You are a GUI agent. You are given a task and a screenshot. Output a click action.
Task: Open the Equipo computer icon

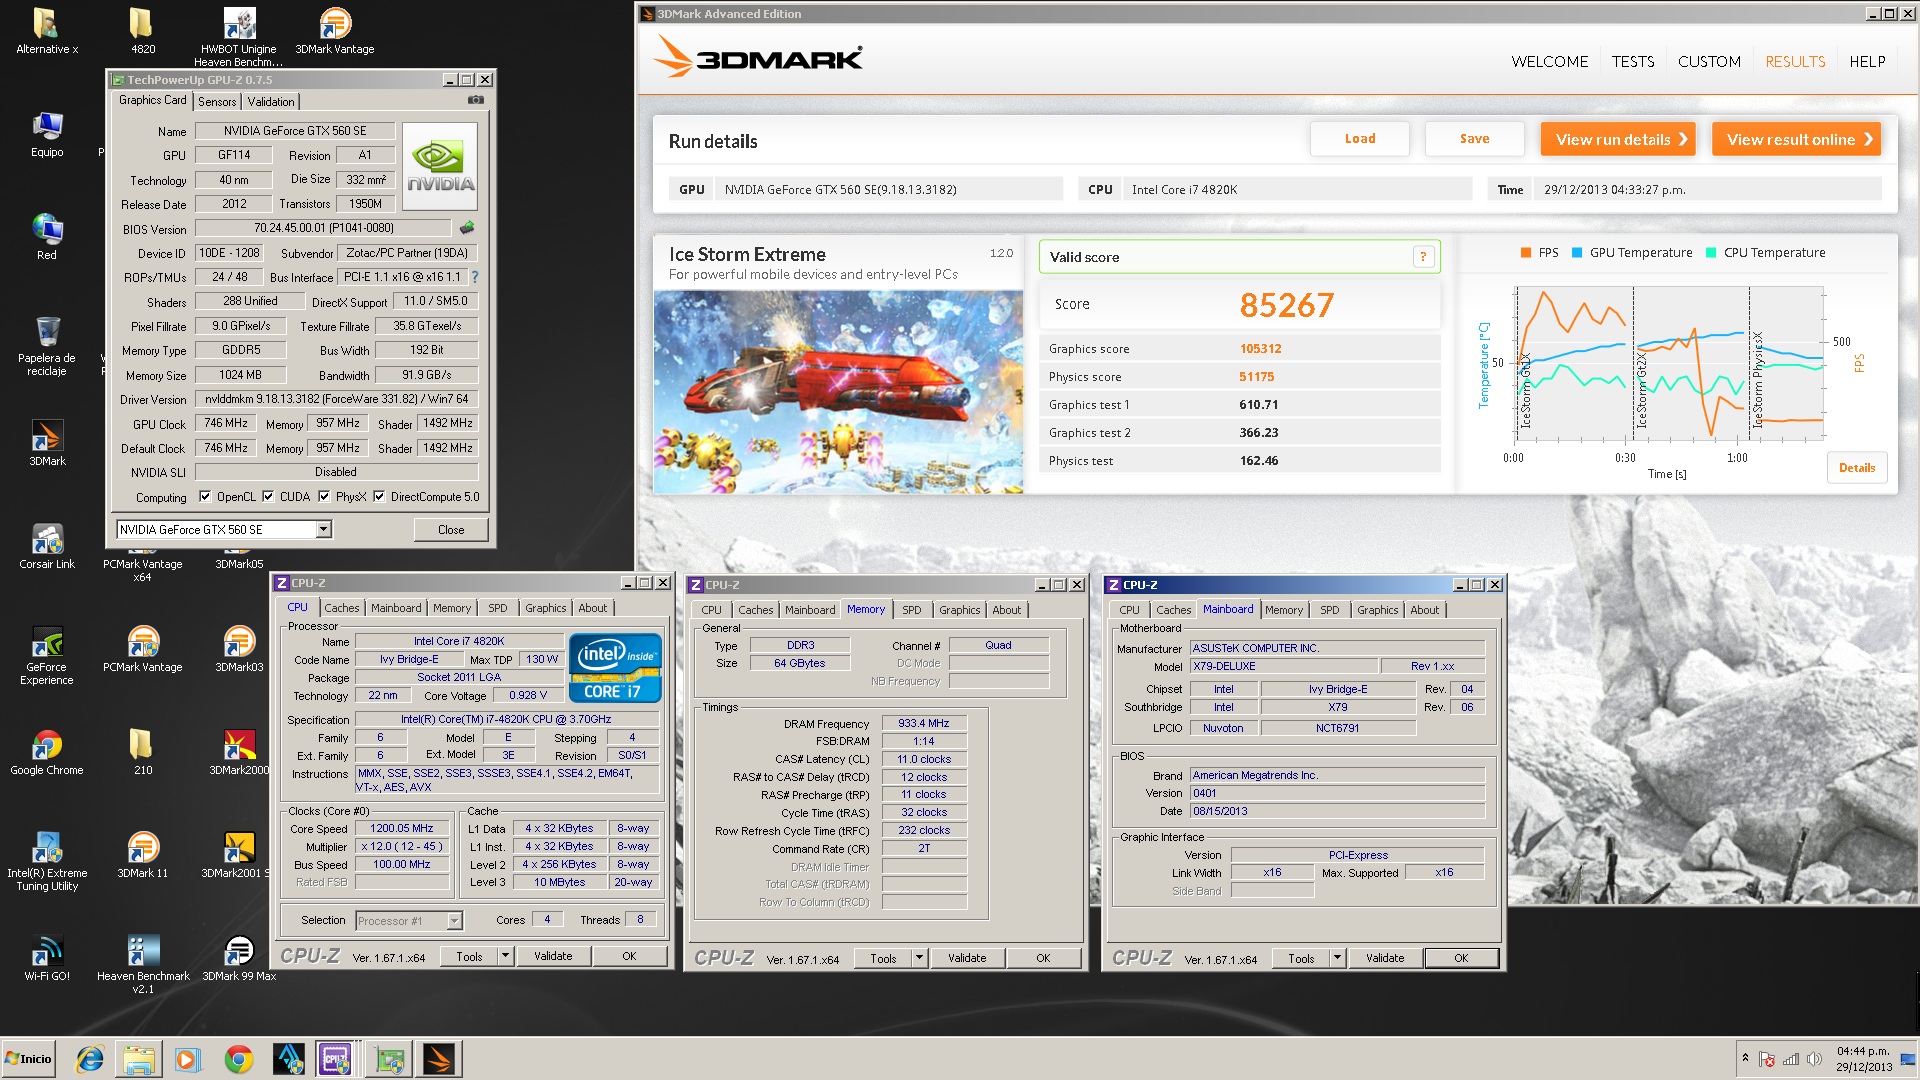tap(47, 134)
